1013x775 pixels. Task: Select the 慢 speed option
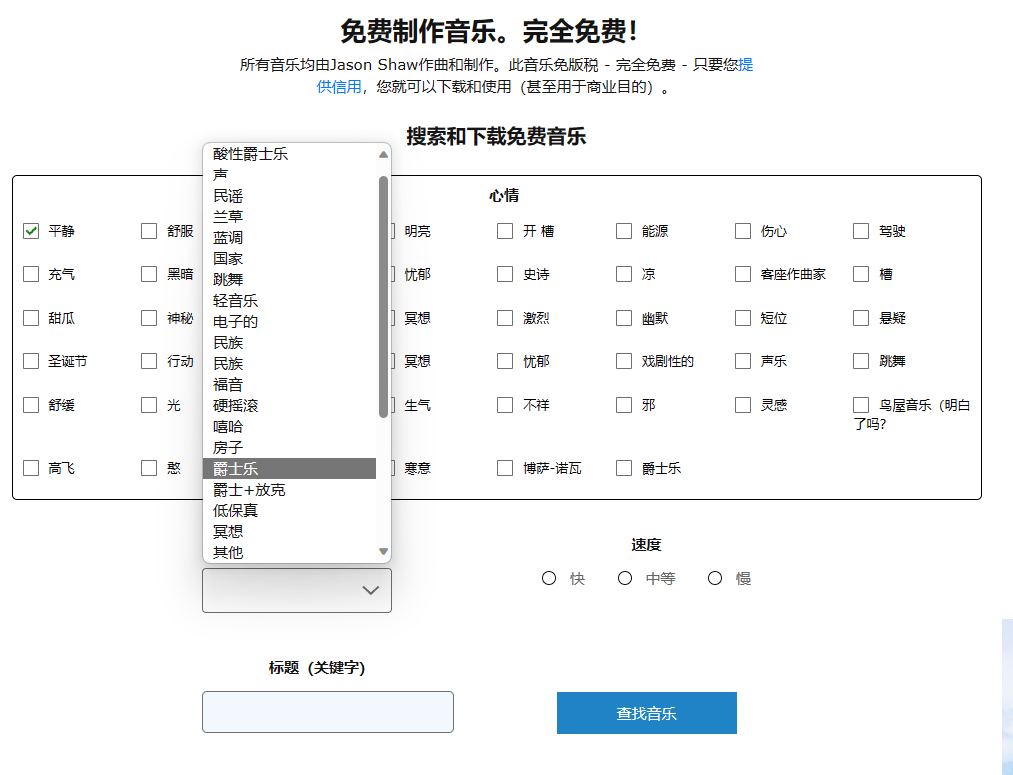point(715,578)
